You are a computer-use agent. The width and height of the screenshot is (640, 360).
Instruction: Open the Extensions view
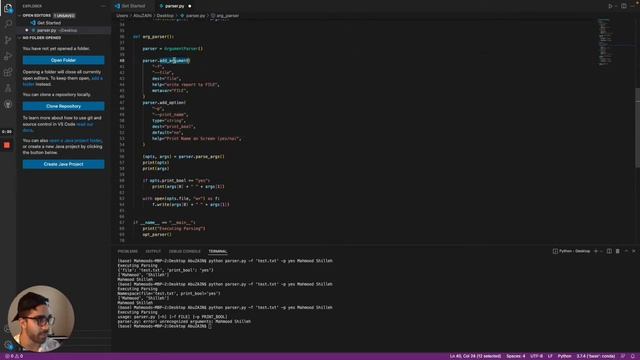[8, 72]
